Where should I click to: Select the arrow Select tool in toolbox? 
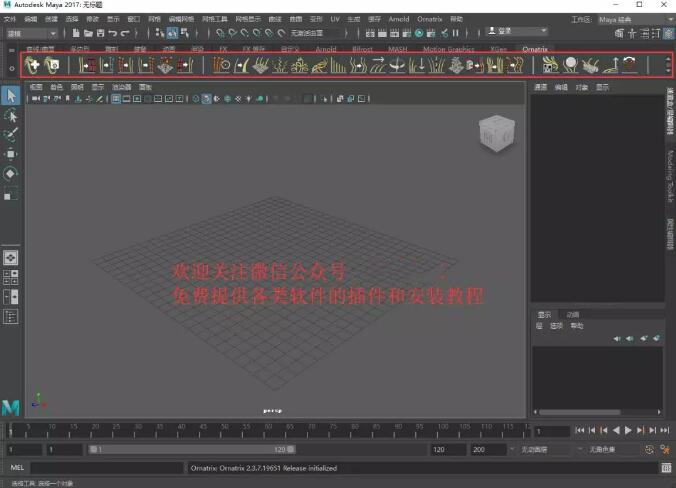[x=11, y=96]
